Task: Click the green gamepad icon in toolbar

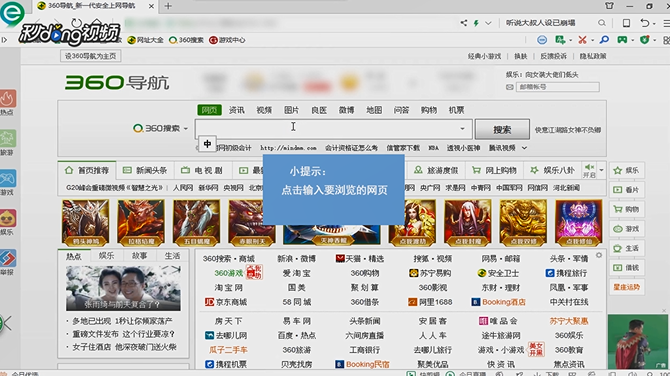Action: pyautogui.click(x=622, y=40)
